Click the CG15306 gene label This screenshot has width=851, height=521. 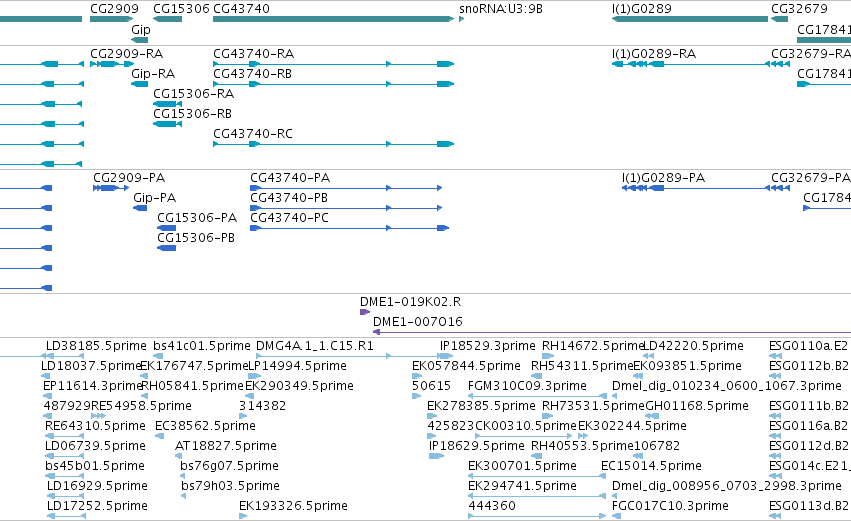(x=181, y=9)
